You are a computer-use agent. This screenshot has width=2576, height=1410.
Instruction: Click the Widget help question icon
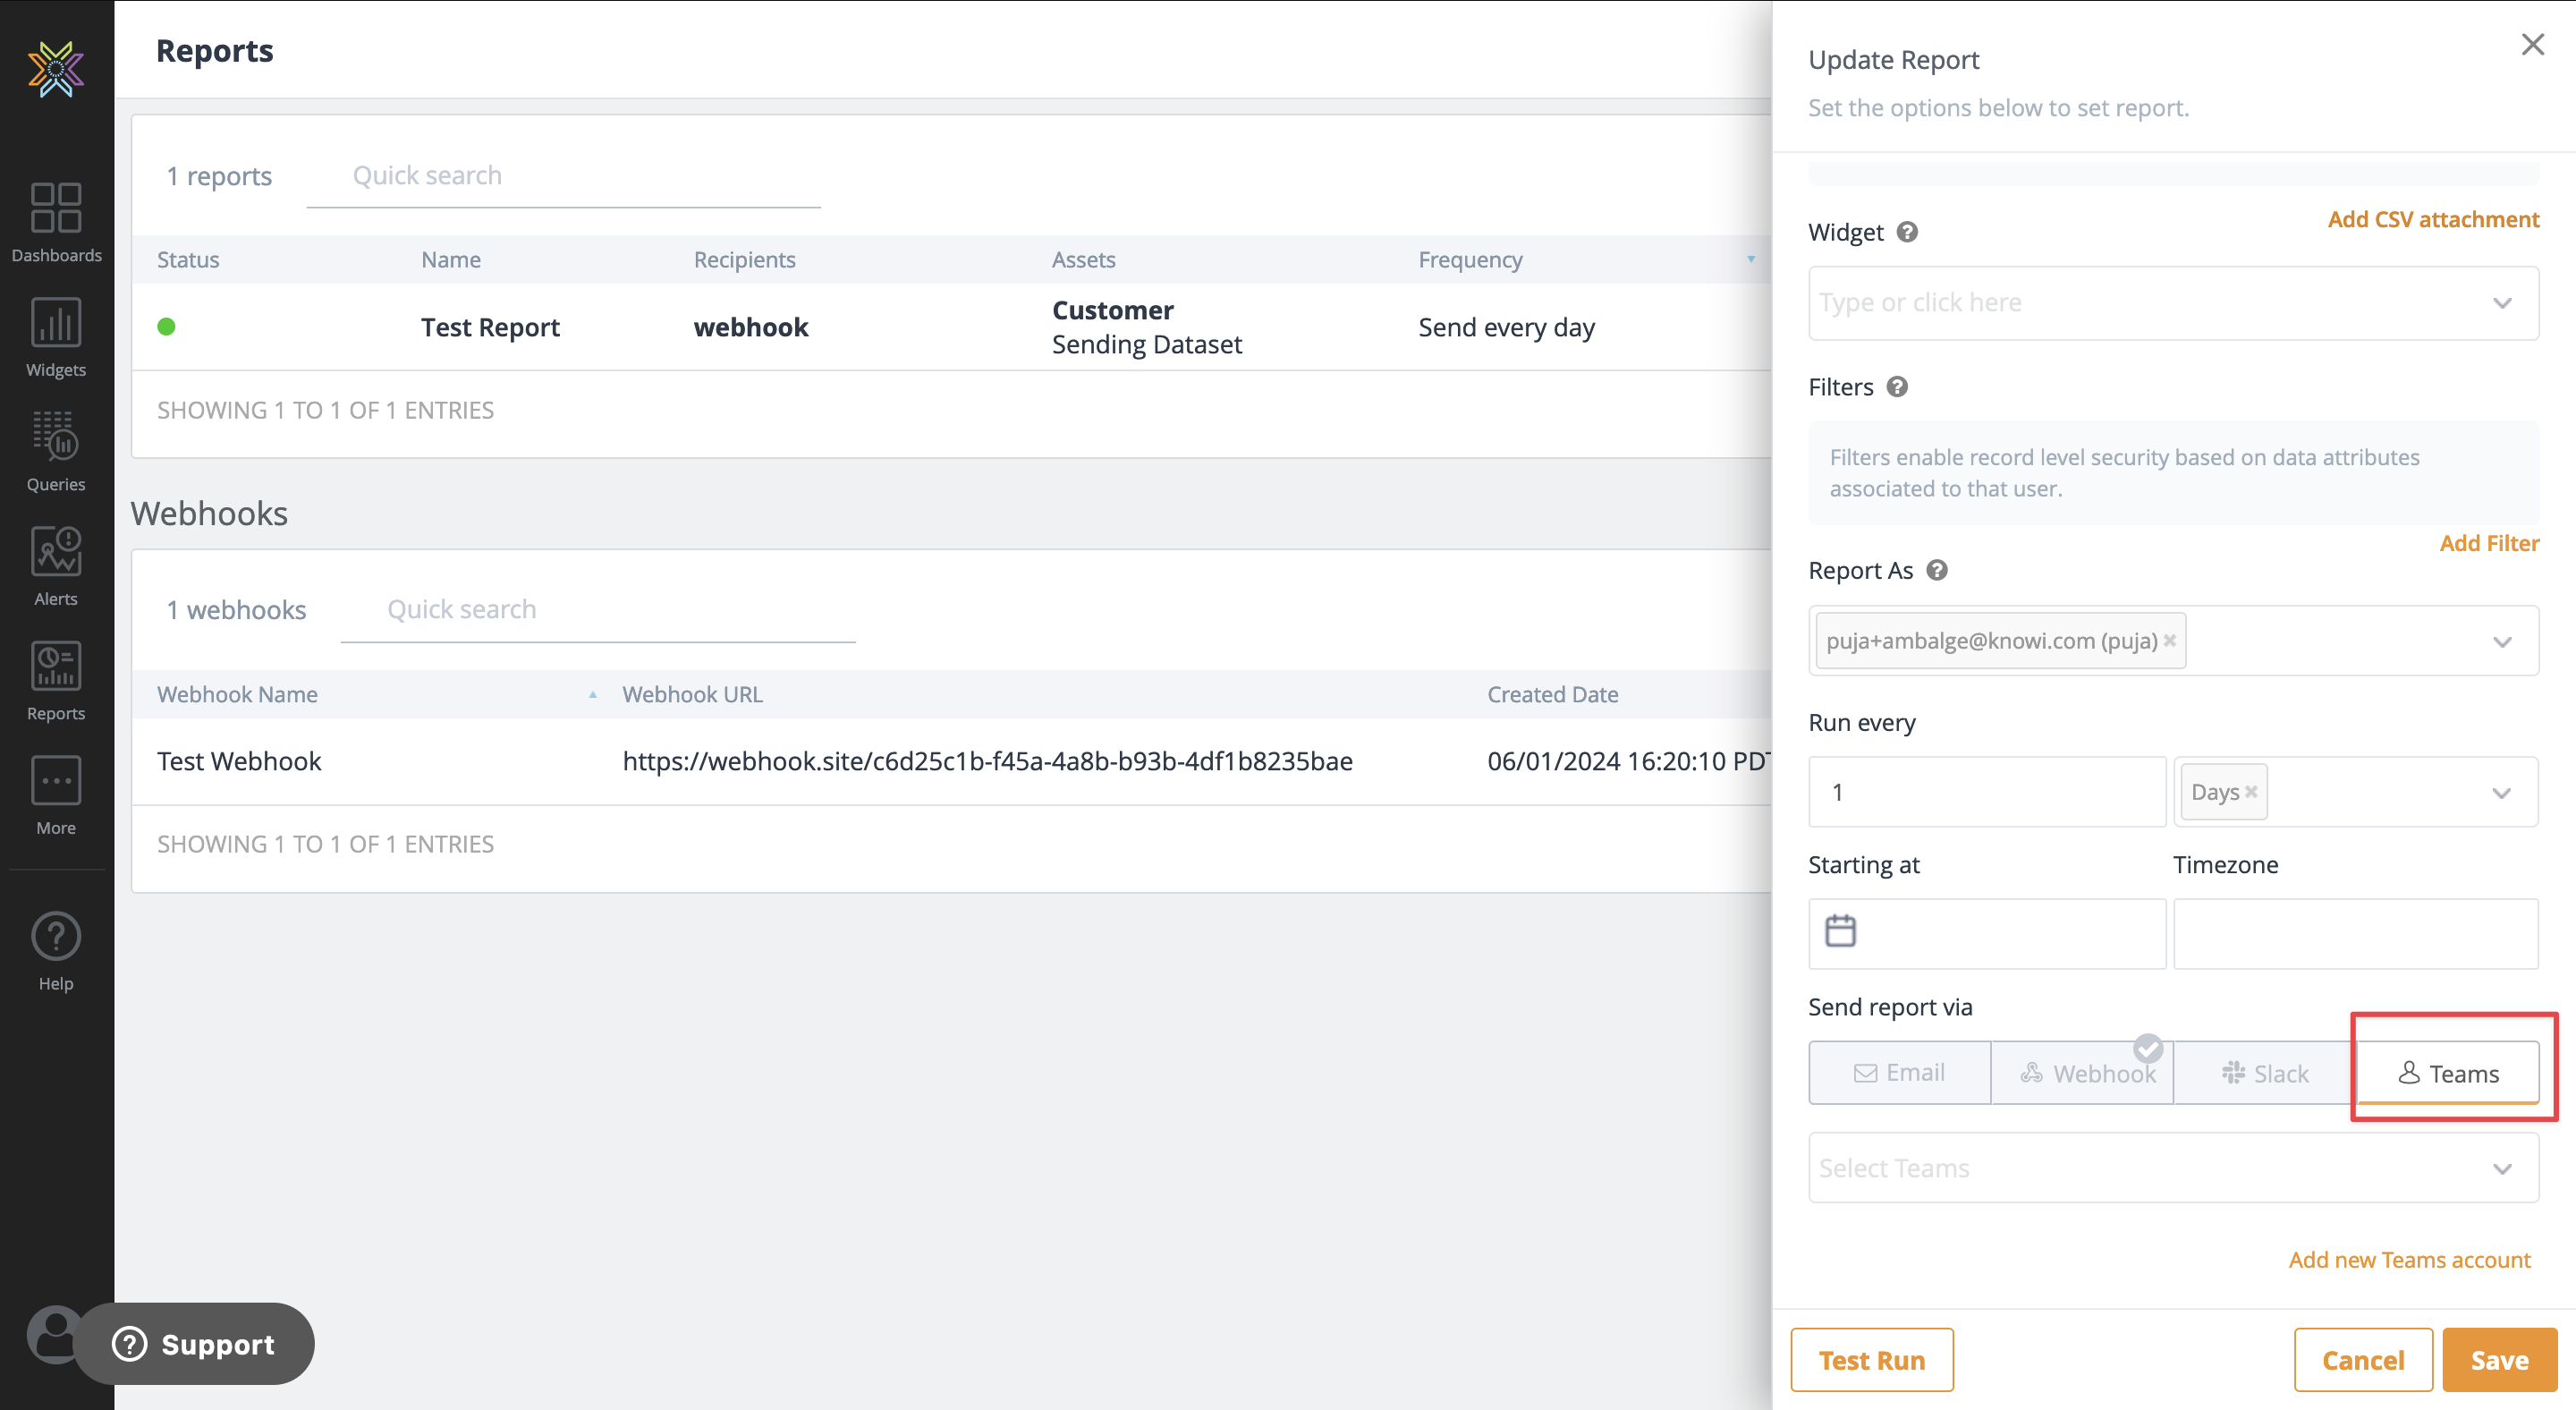click(x=1907, y=232)
